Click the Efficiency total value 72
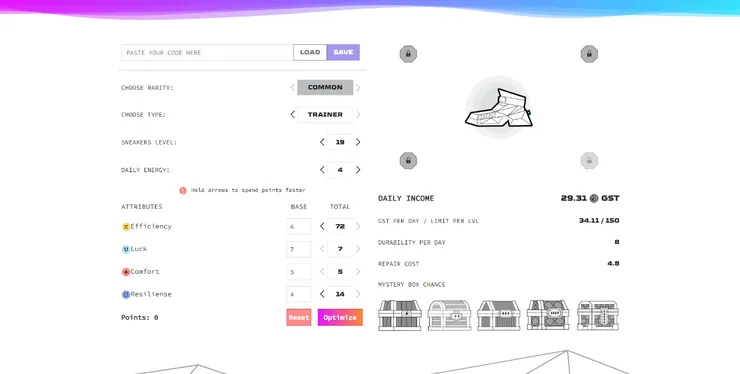 (x=340, y=227)
